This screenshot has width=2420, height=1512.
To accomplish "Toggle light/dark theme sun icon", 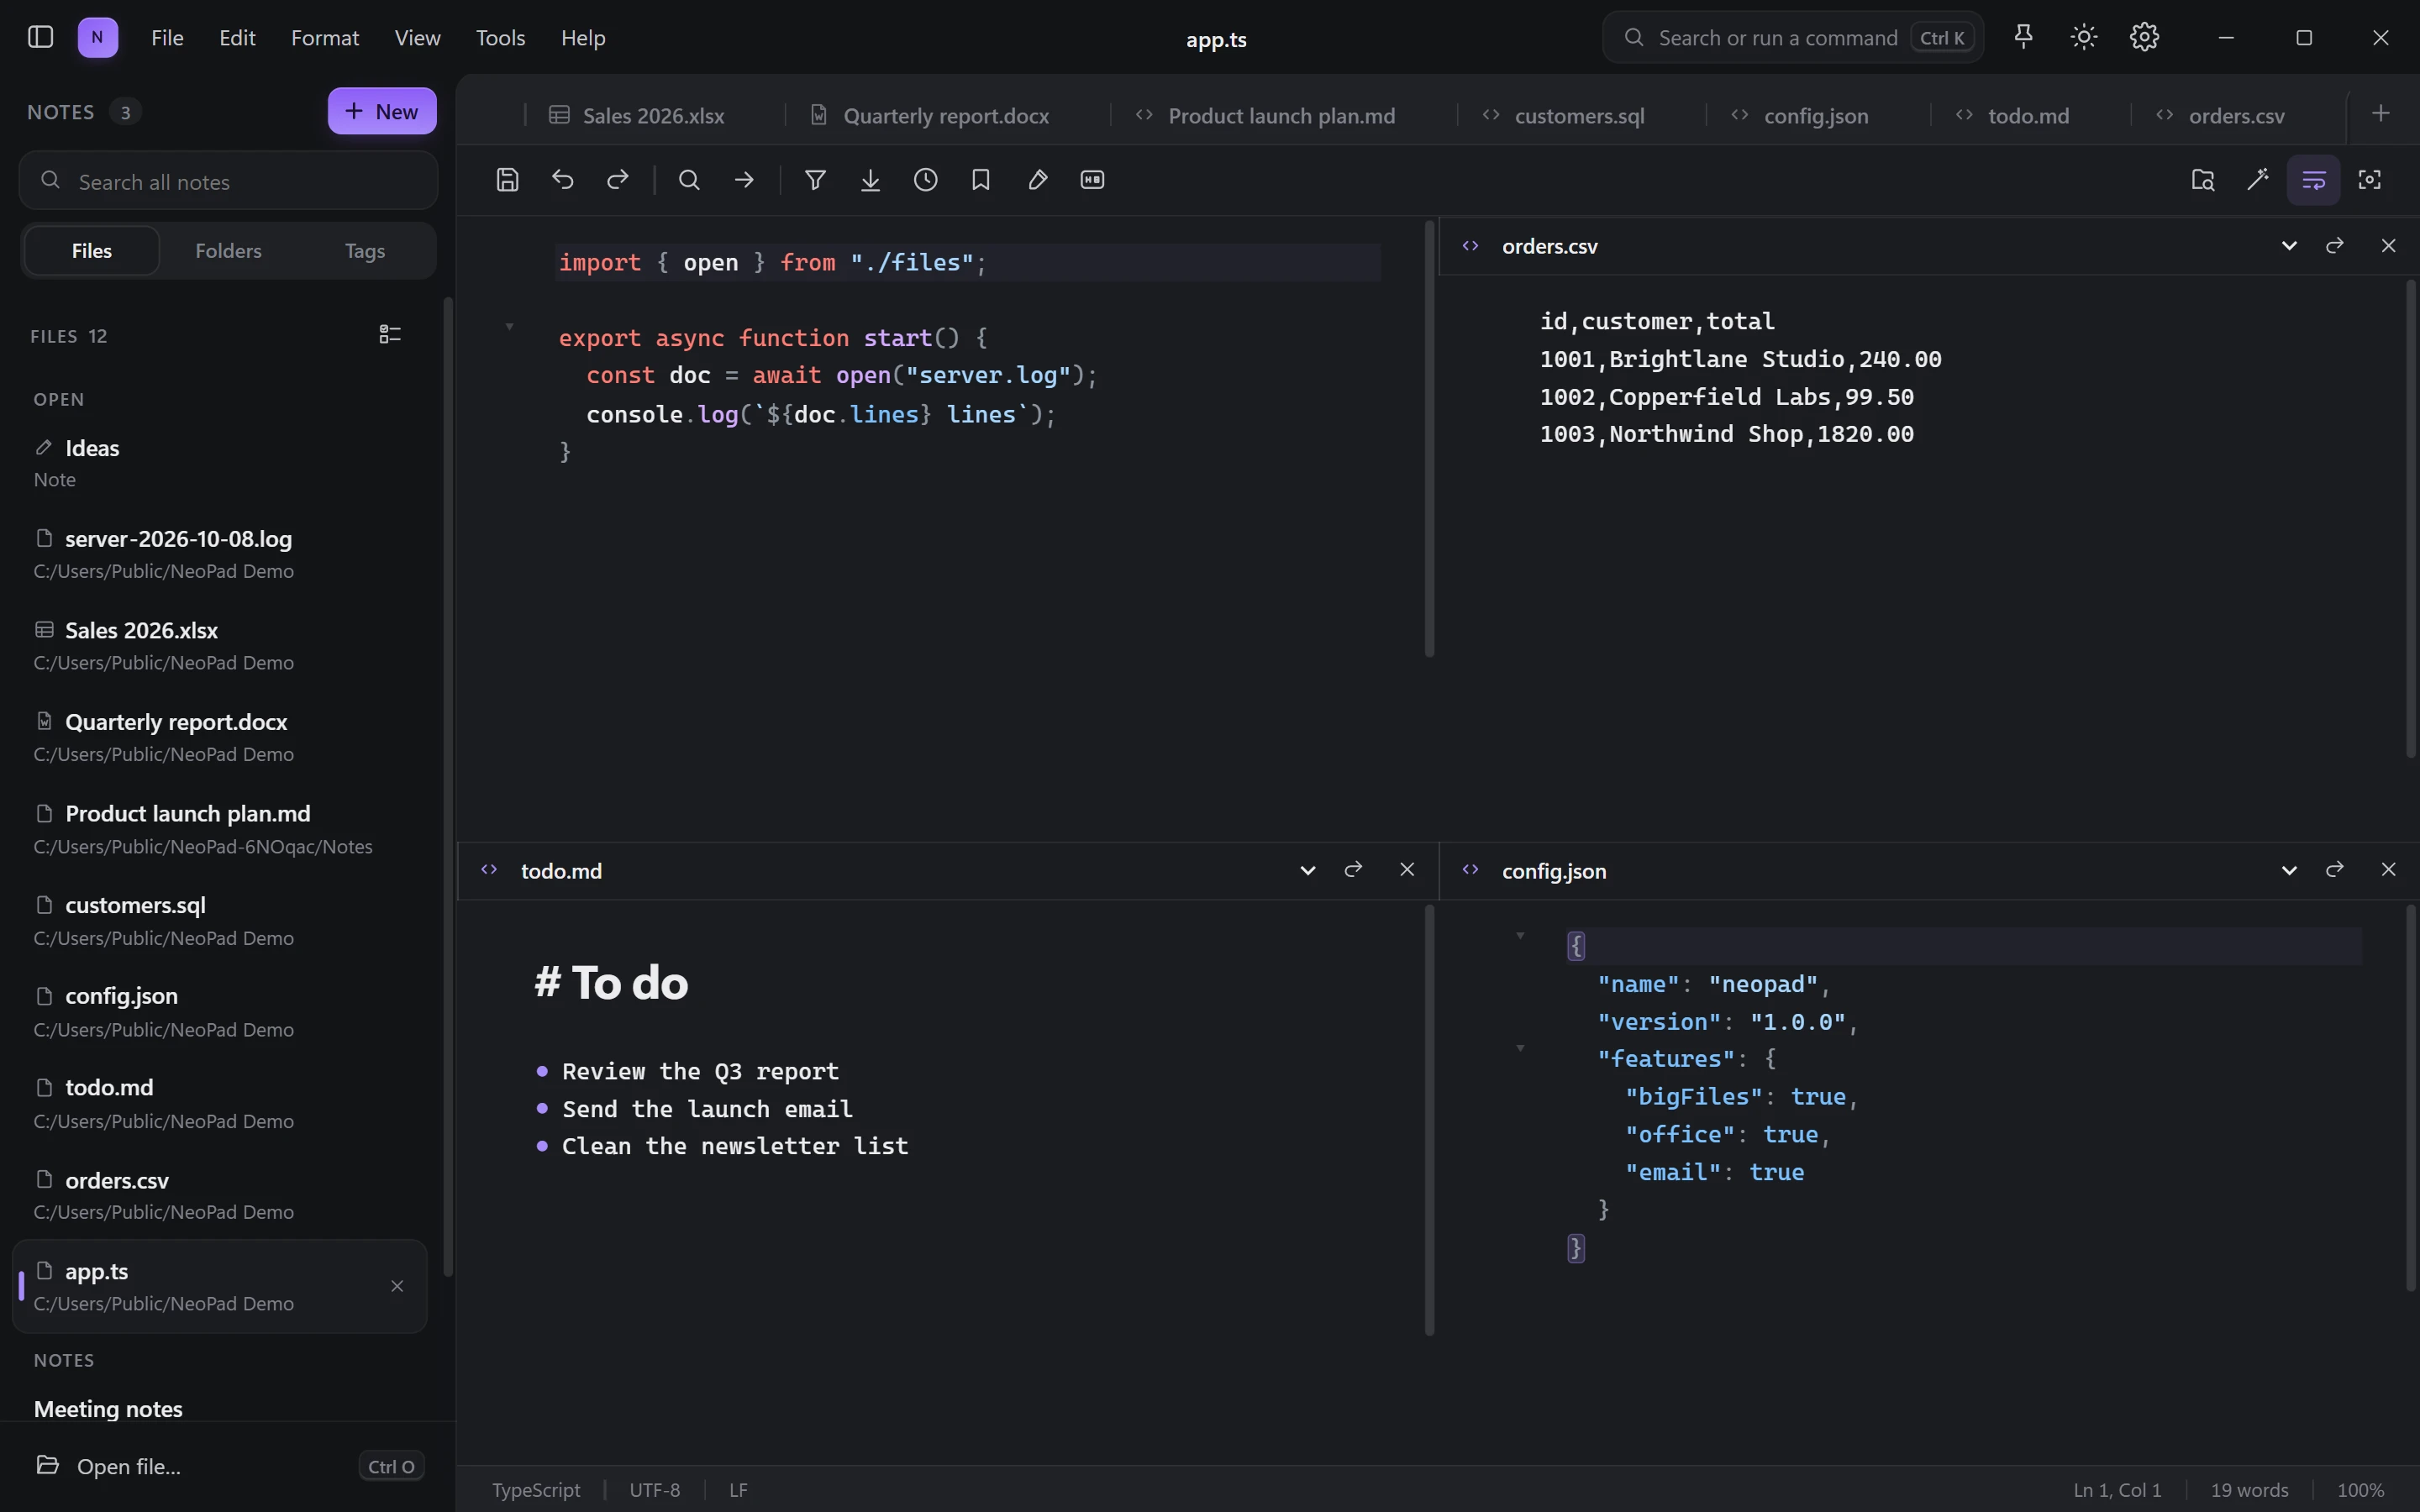I will point(2084,37).
